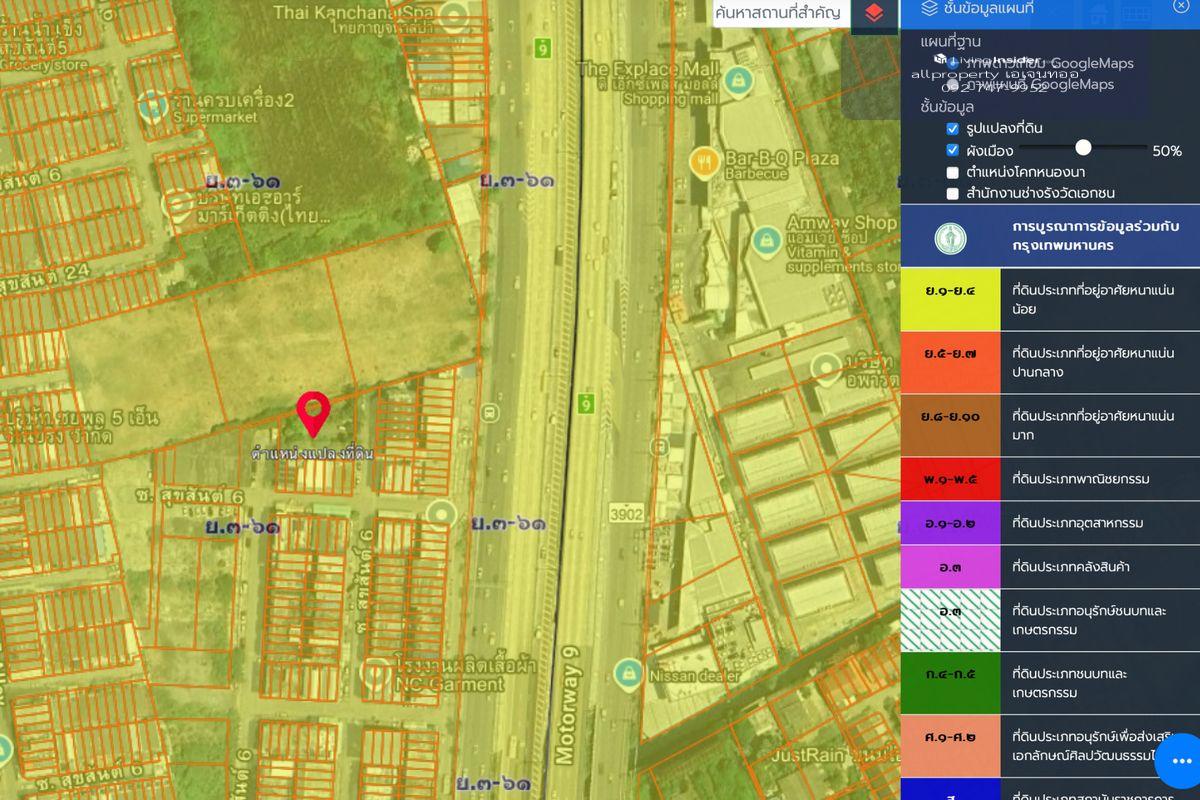Enable the ตำแหน่งโคกหนองนา layer checkbox
Viewport: 1200px width, 800px height.
[x=953, y=172]
